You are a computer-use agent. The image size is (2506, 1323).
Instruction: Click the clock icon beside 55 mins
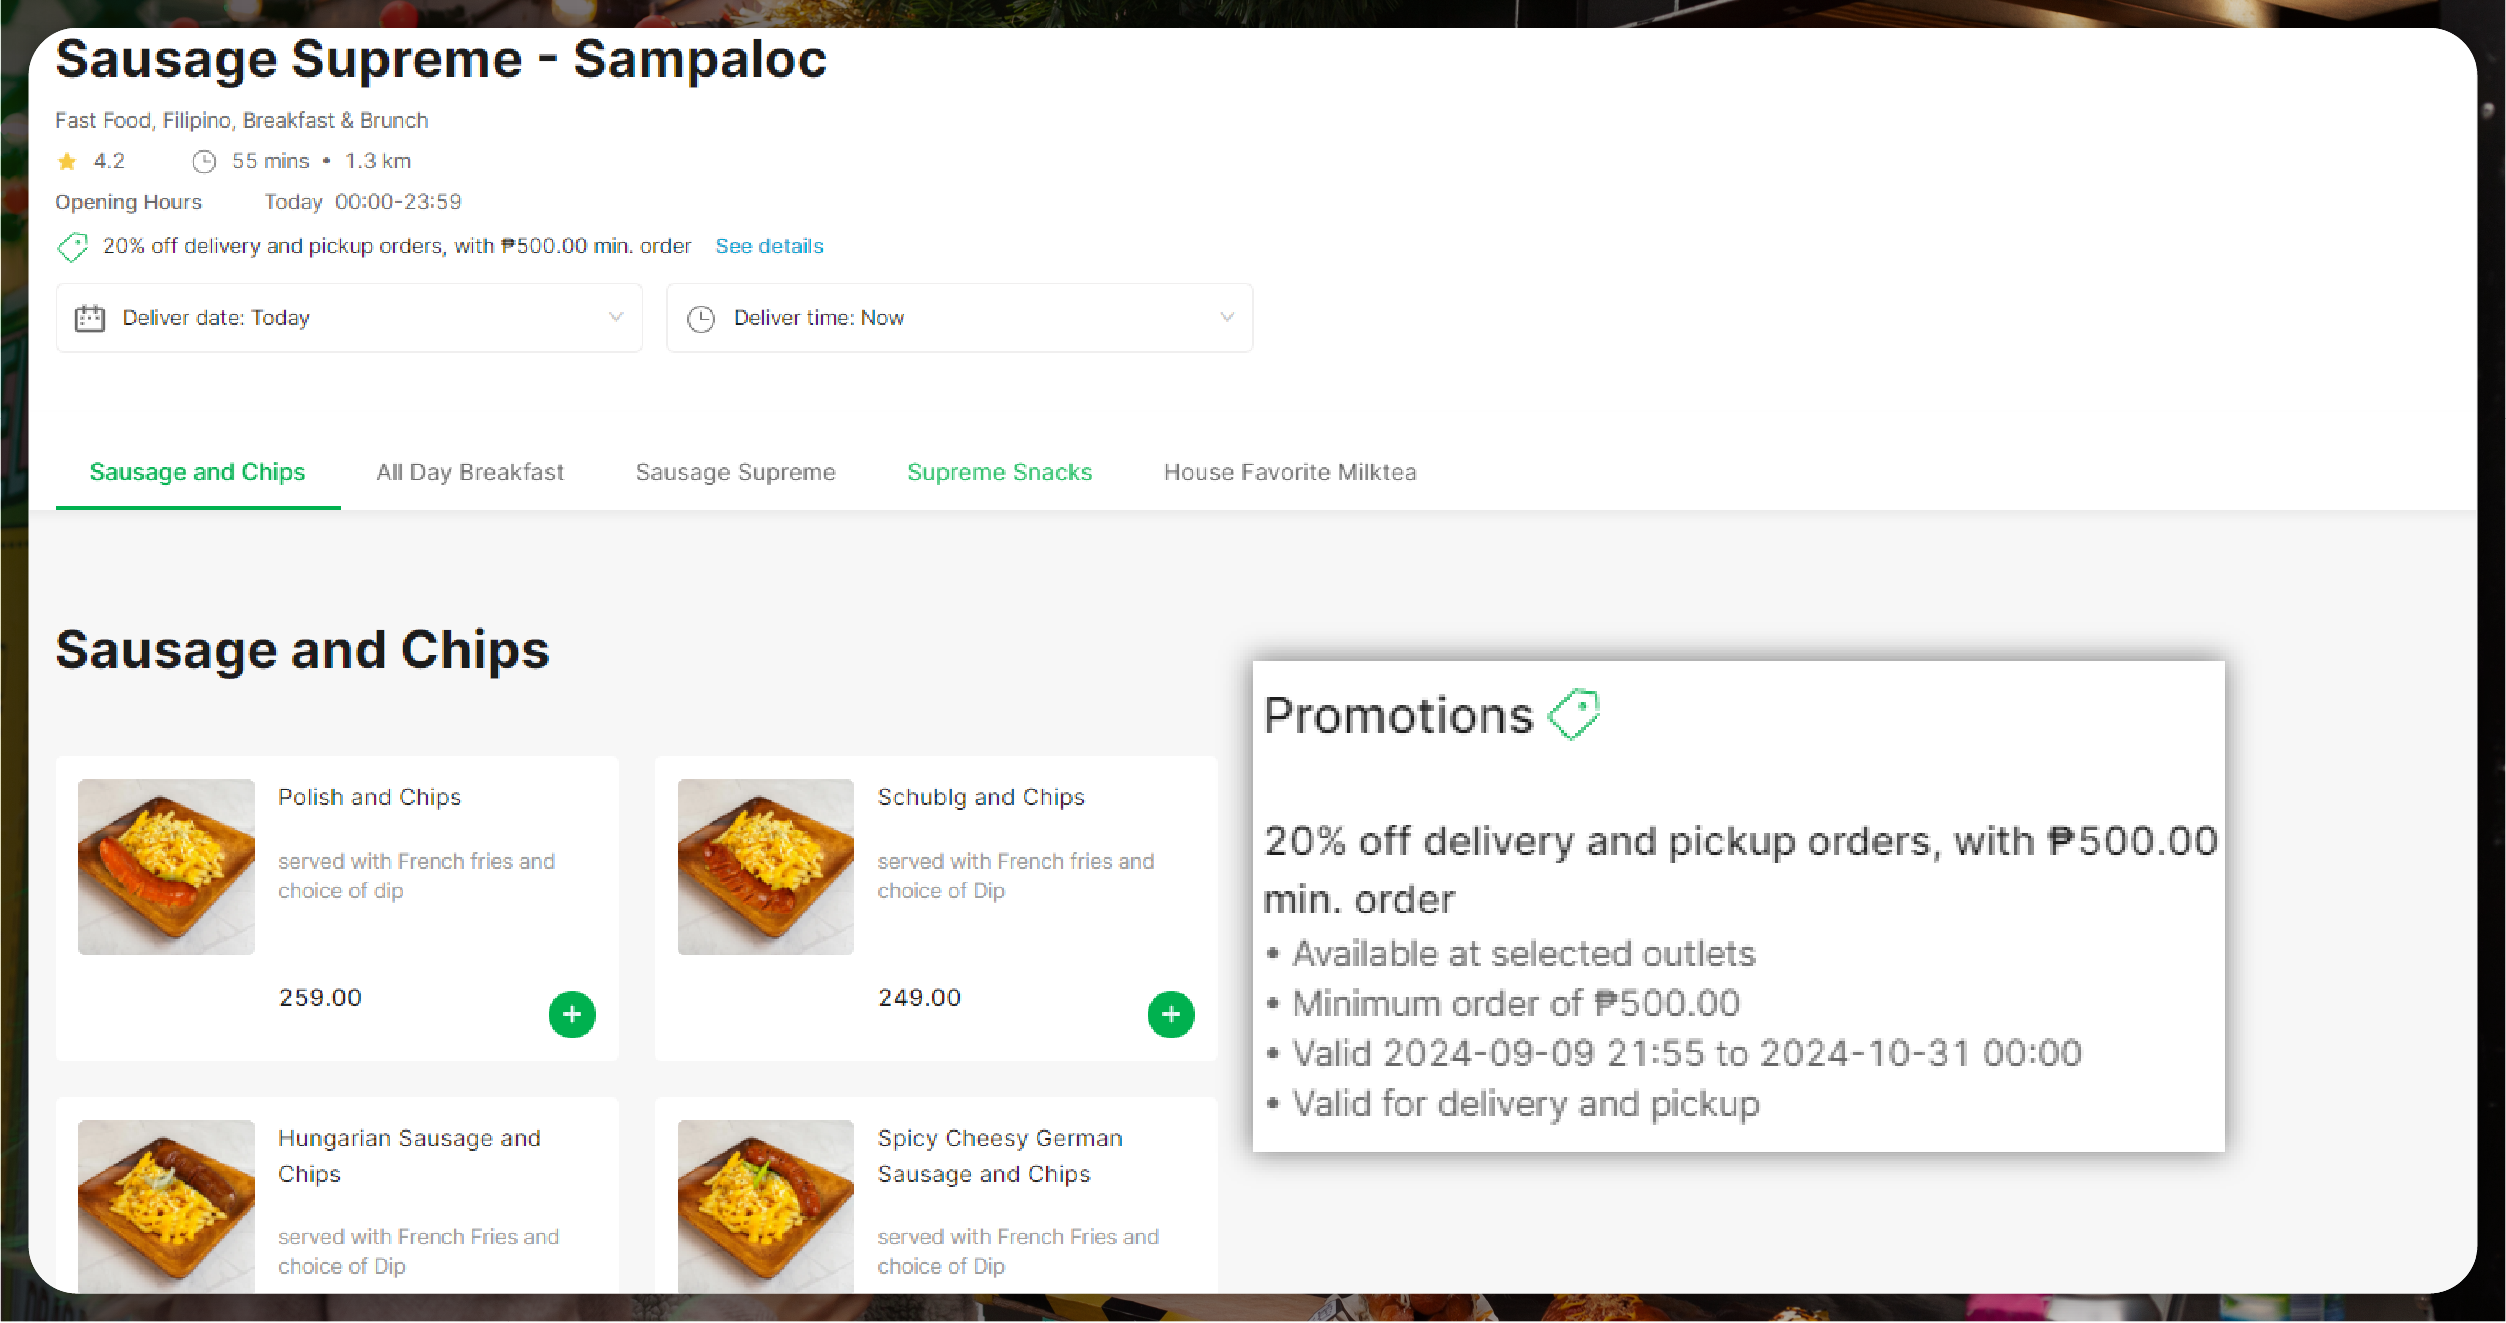point(204,161)
